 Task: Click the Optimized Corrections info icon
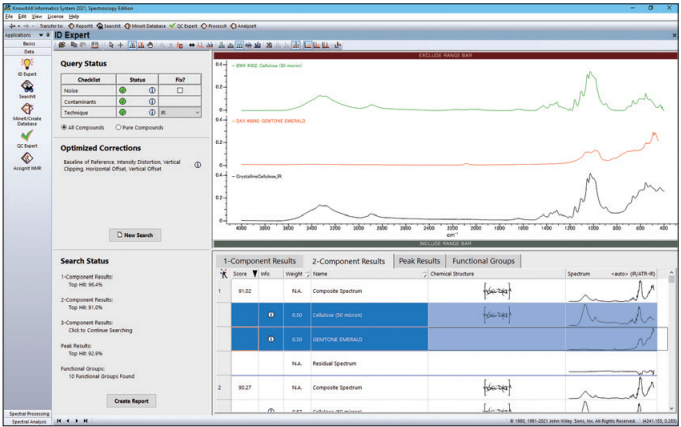coord(198,165)
